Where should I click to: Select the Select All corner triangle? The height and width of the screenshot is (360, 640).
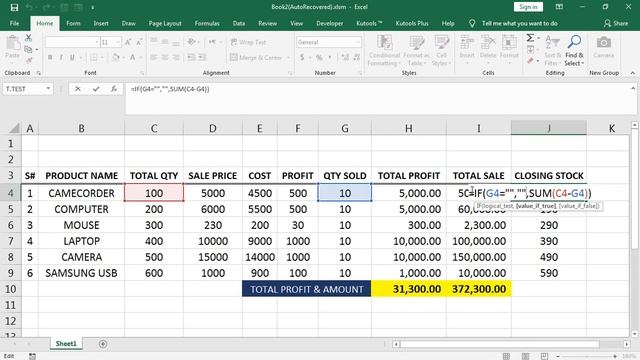[x=14, y=128]
